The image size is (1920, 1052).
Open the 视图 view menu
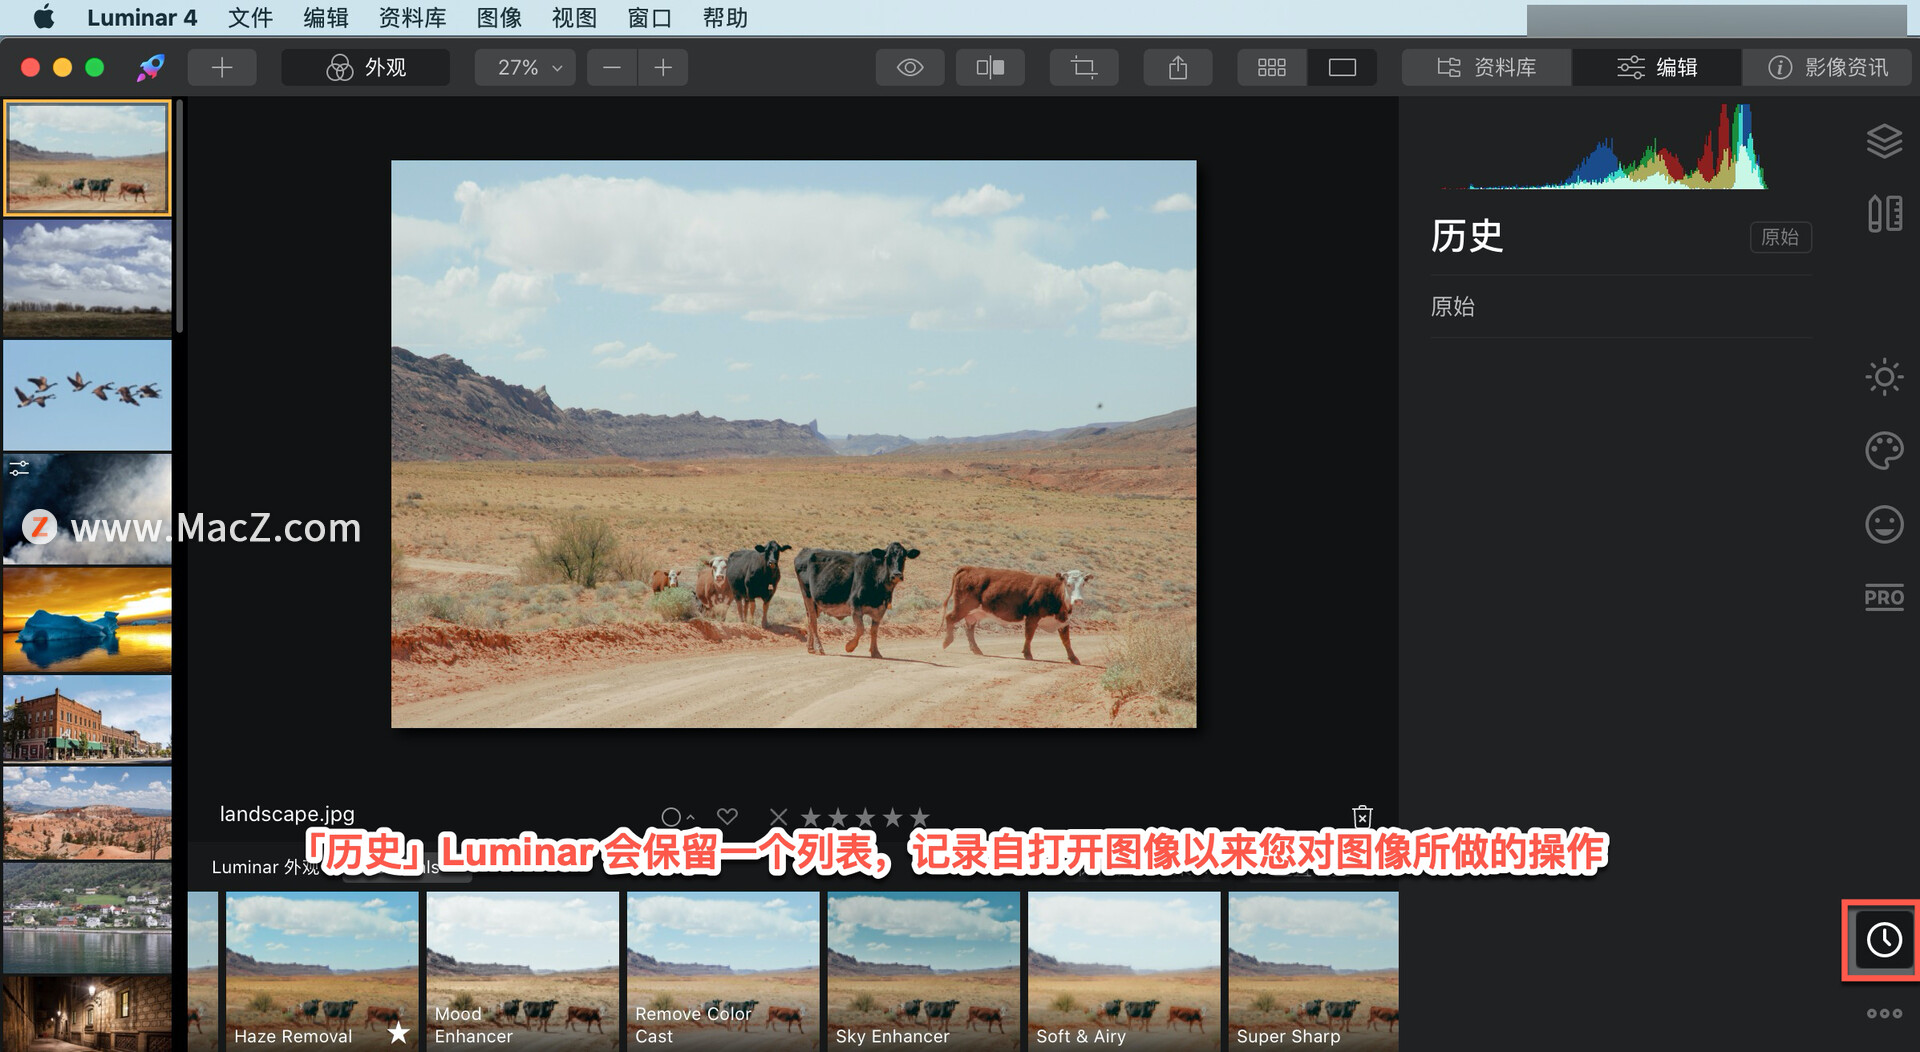click(x=575, y=17)
